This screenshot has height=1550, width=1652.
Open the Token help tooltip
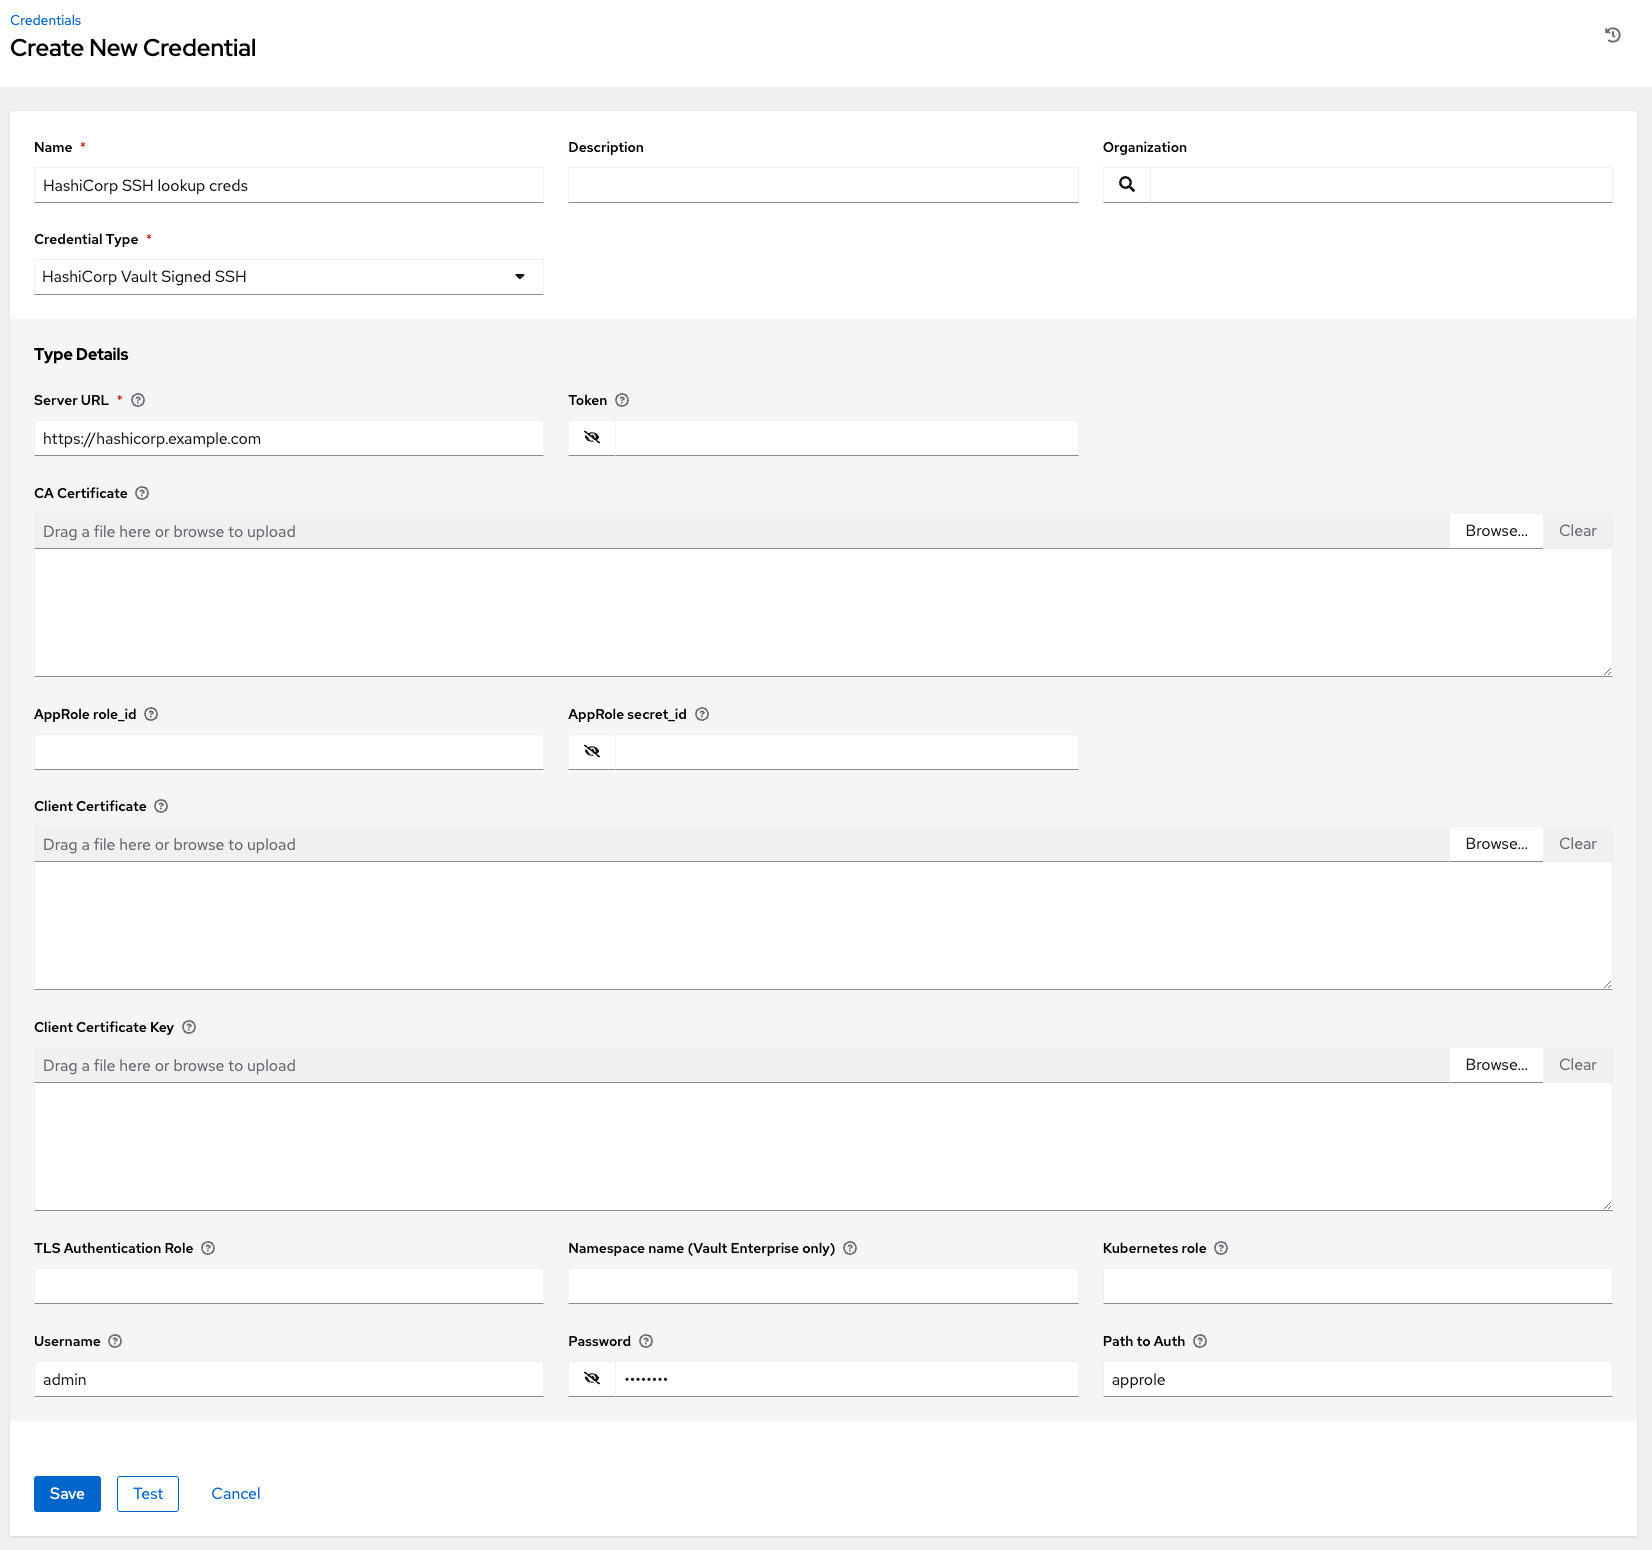pyautogui.click(x=622, y=400)
